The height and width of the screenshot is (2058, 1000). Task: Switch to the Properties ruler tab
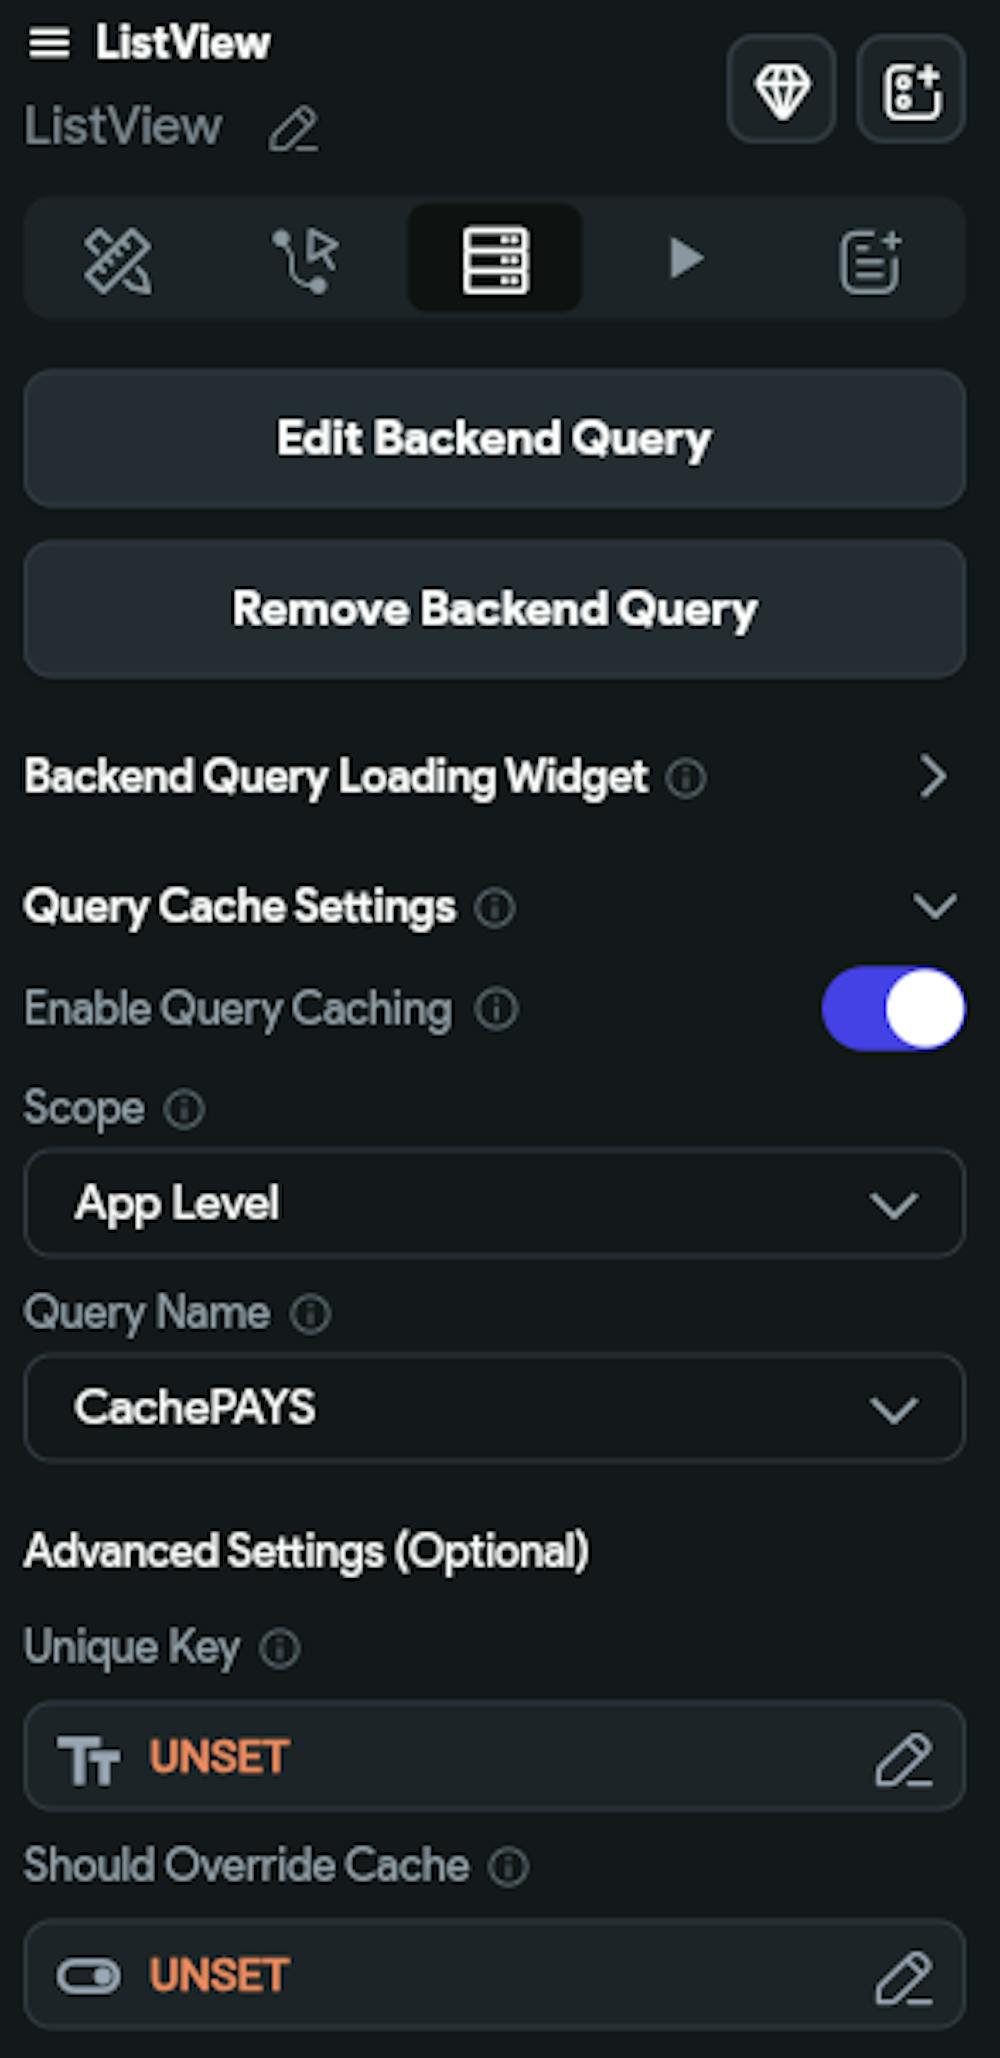point(118,259)
